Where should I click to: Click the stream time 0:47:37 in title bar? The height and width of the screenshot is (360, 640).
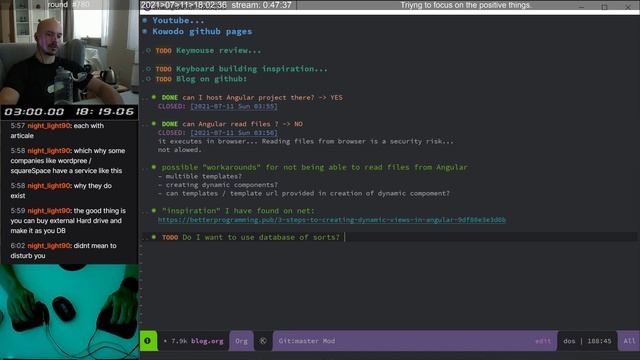click(261, 5)
